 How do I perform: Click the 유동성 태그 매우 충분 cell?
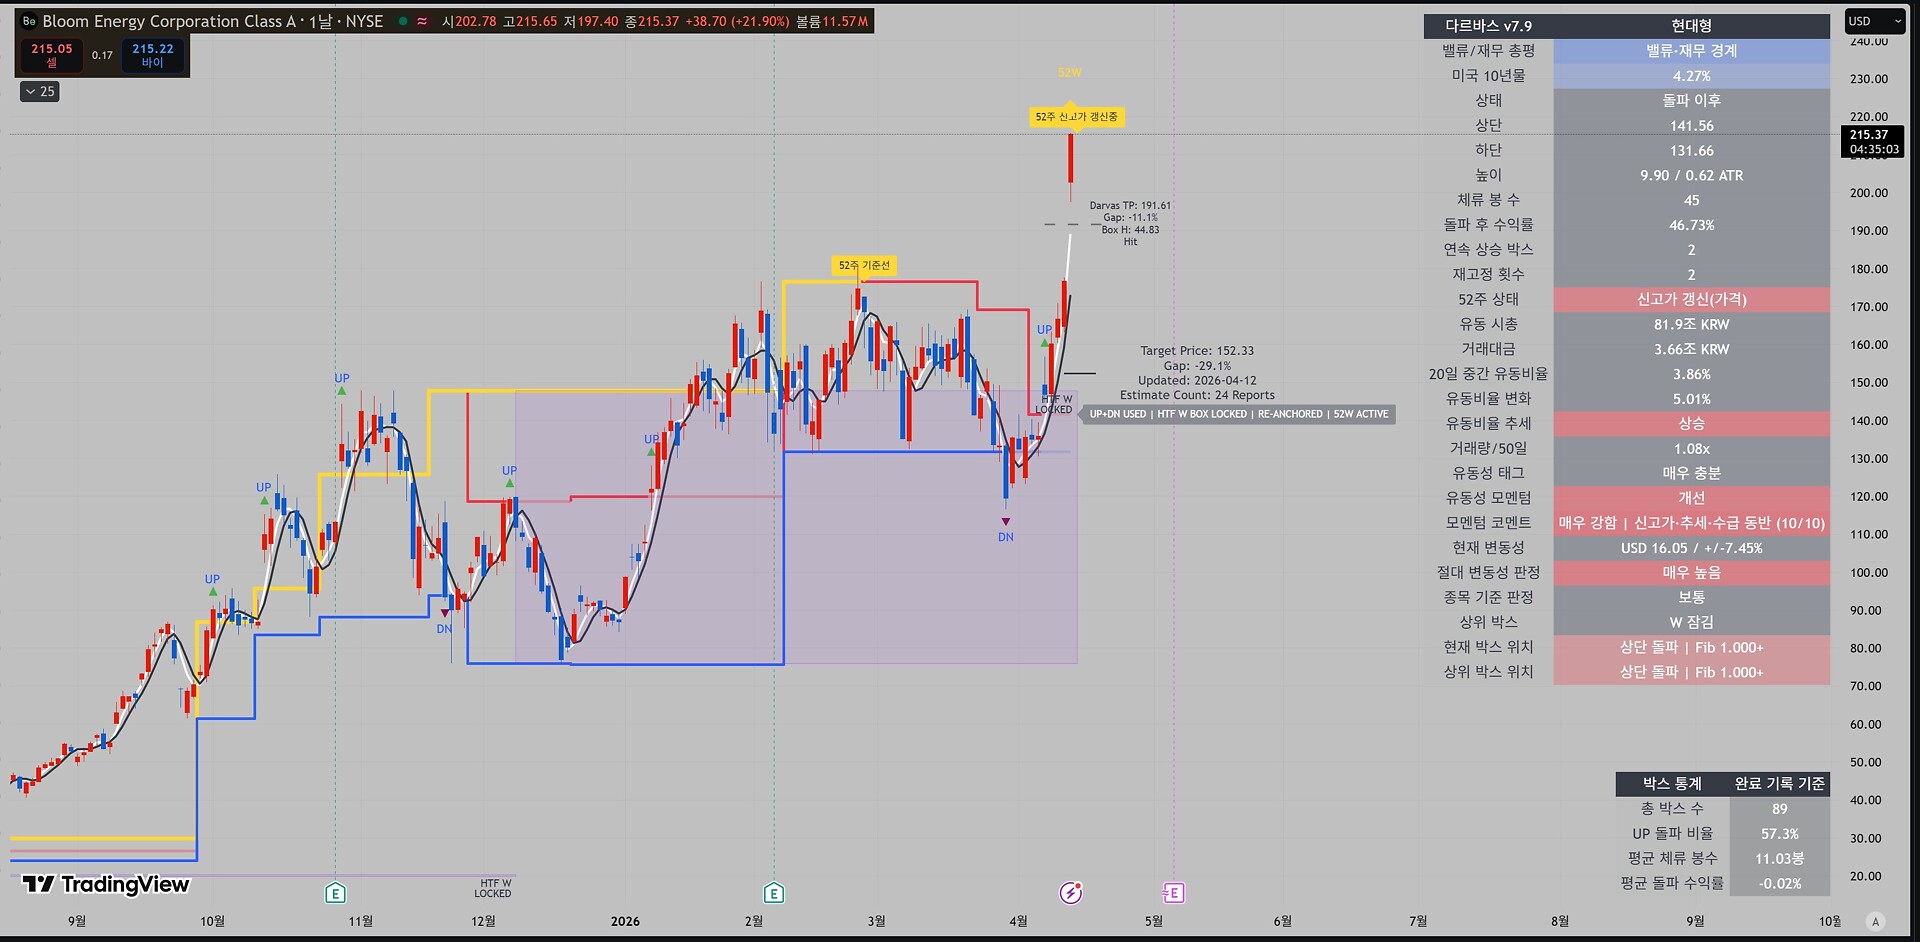click(x=1691, y=473)
